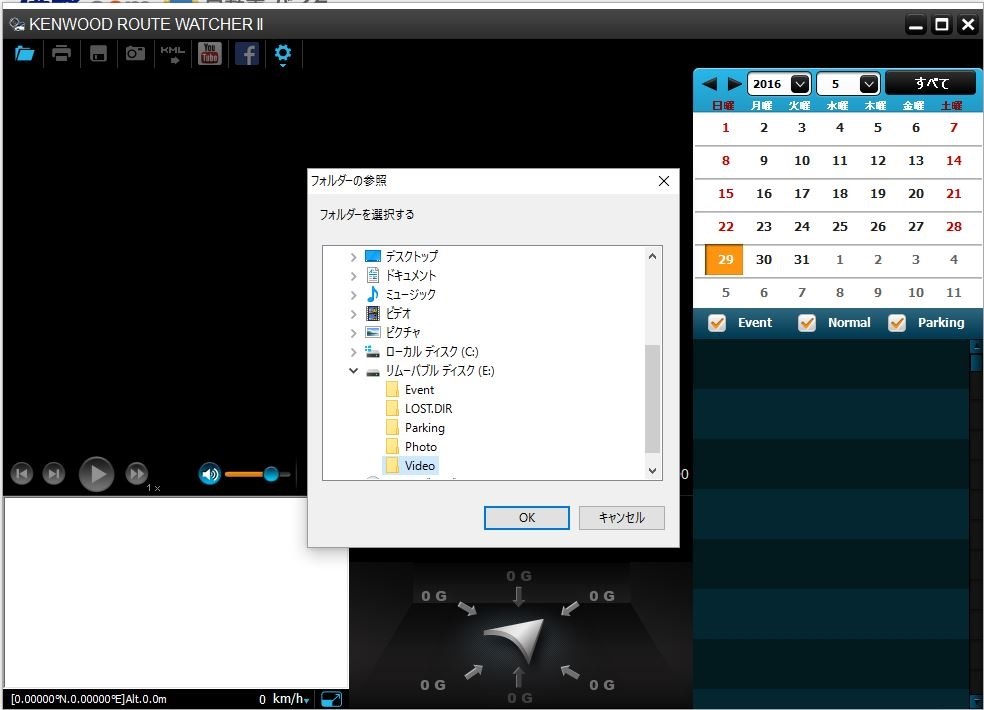The width and height of the screenshot is (984, 710).
Task: Expand the ミュージック tree node
Action: pyautogui.click(x=353, y=295)
